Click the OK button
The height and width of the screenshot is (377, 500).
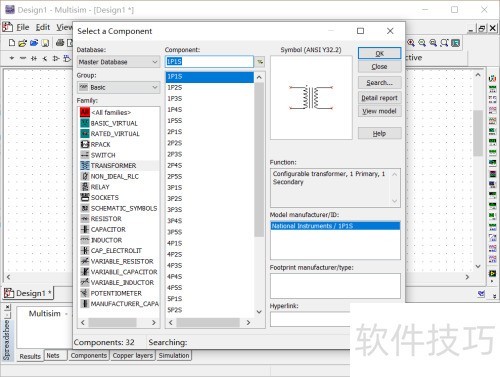pyautogui.click(x=379, y=53)
